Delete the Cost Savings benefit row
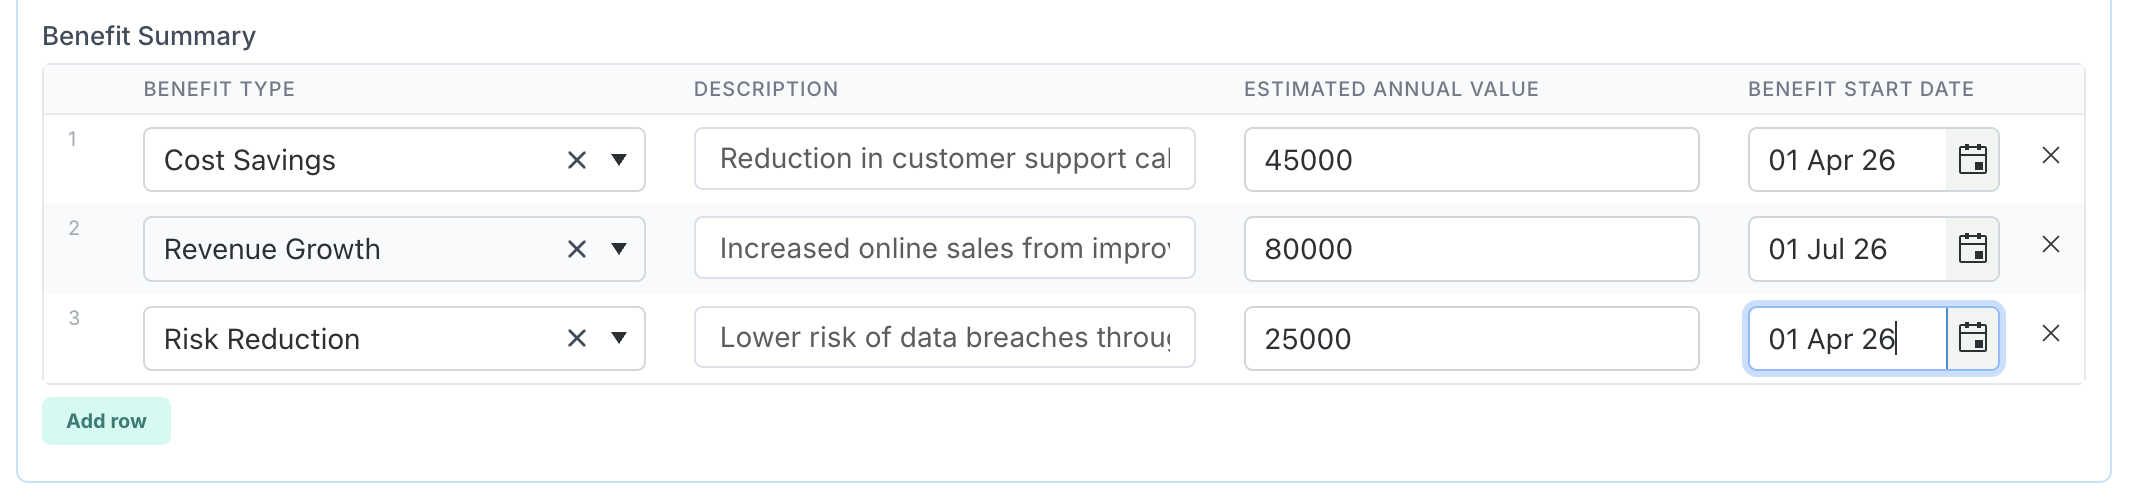Viewport: 2130px width, 498px height. (2050, 156)
